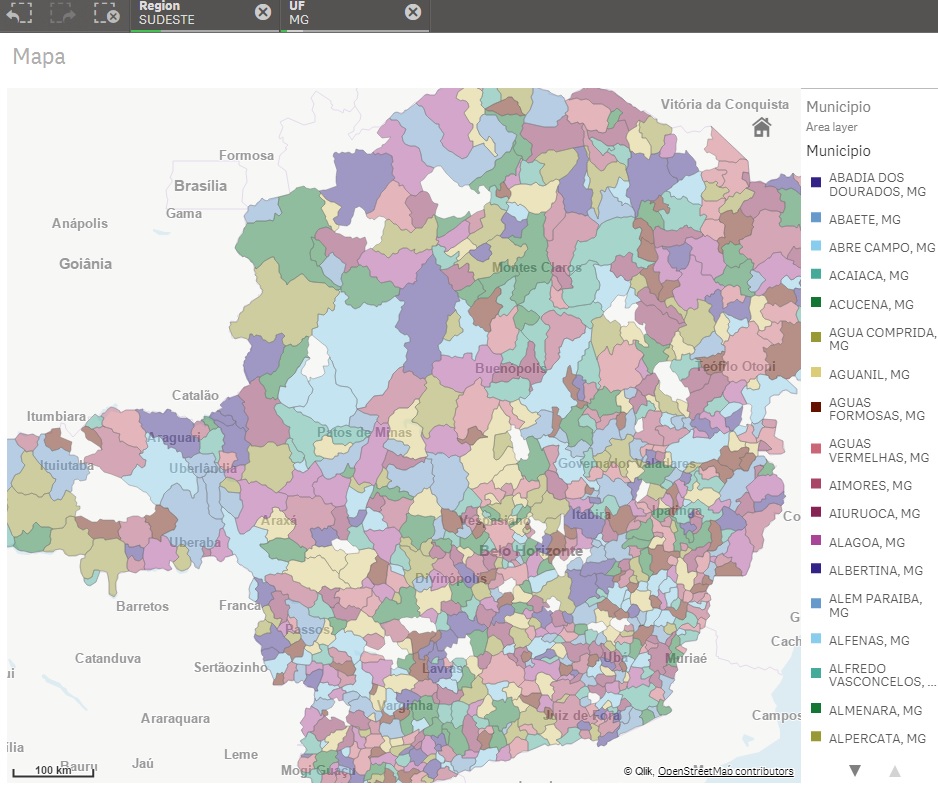Viewport: 938px width, 790px height.
Task: Click Goiânia label on map
Action: tap(86, 264)
